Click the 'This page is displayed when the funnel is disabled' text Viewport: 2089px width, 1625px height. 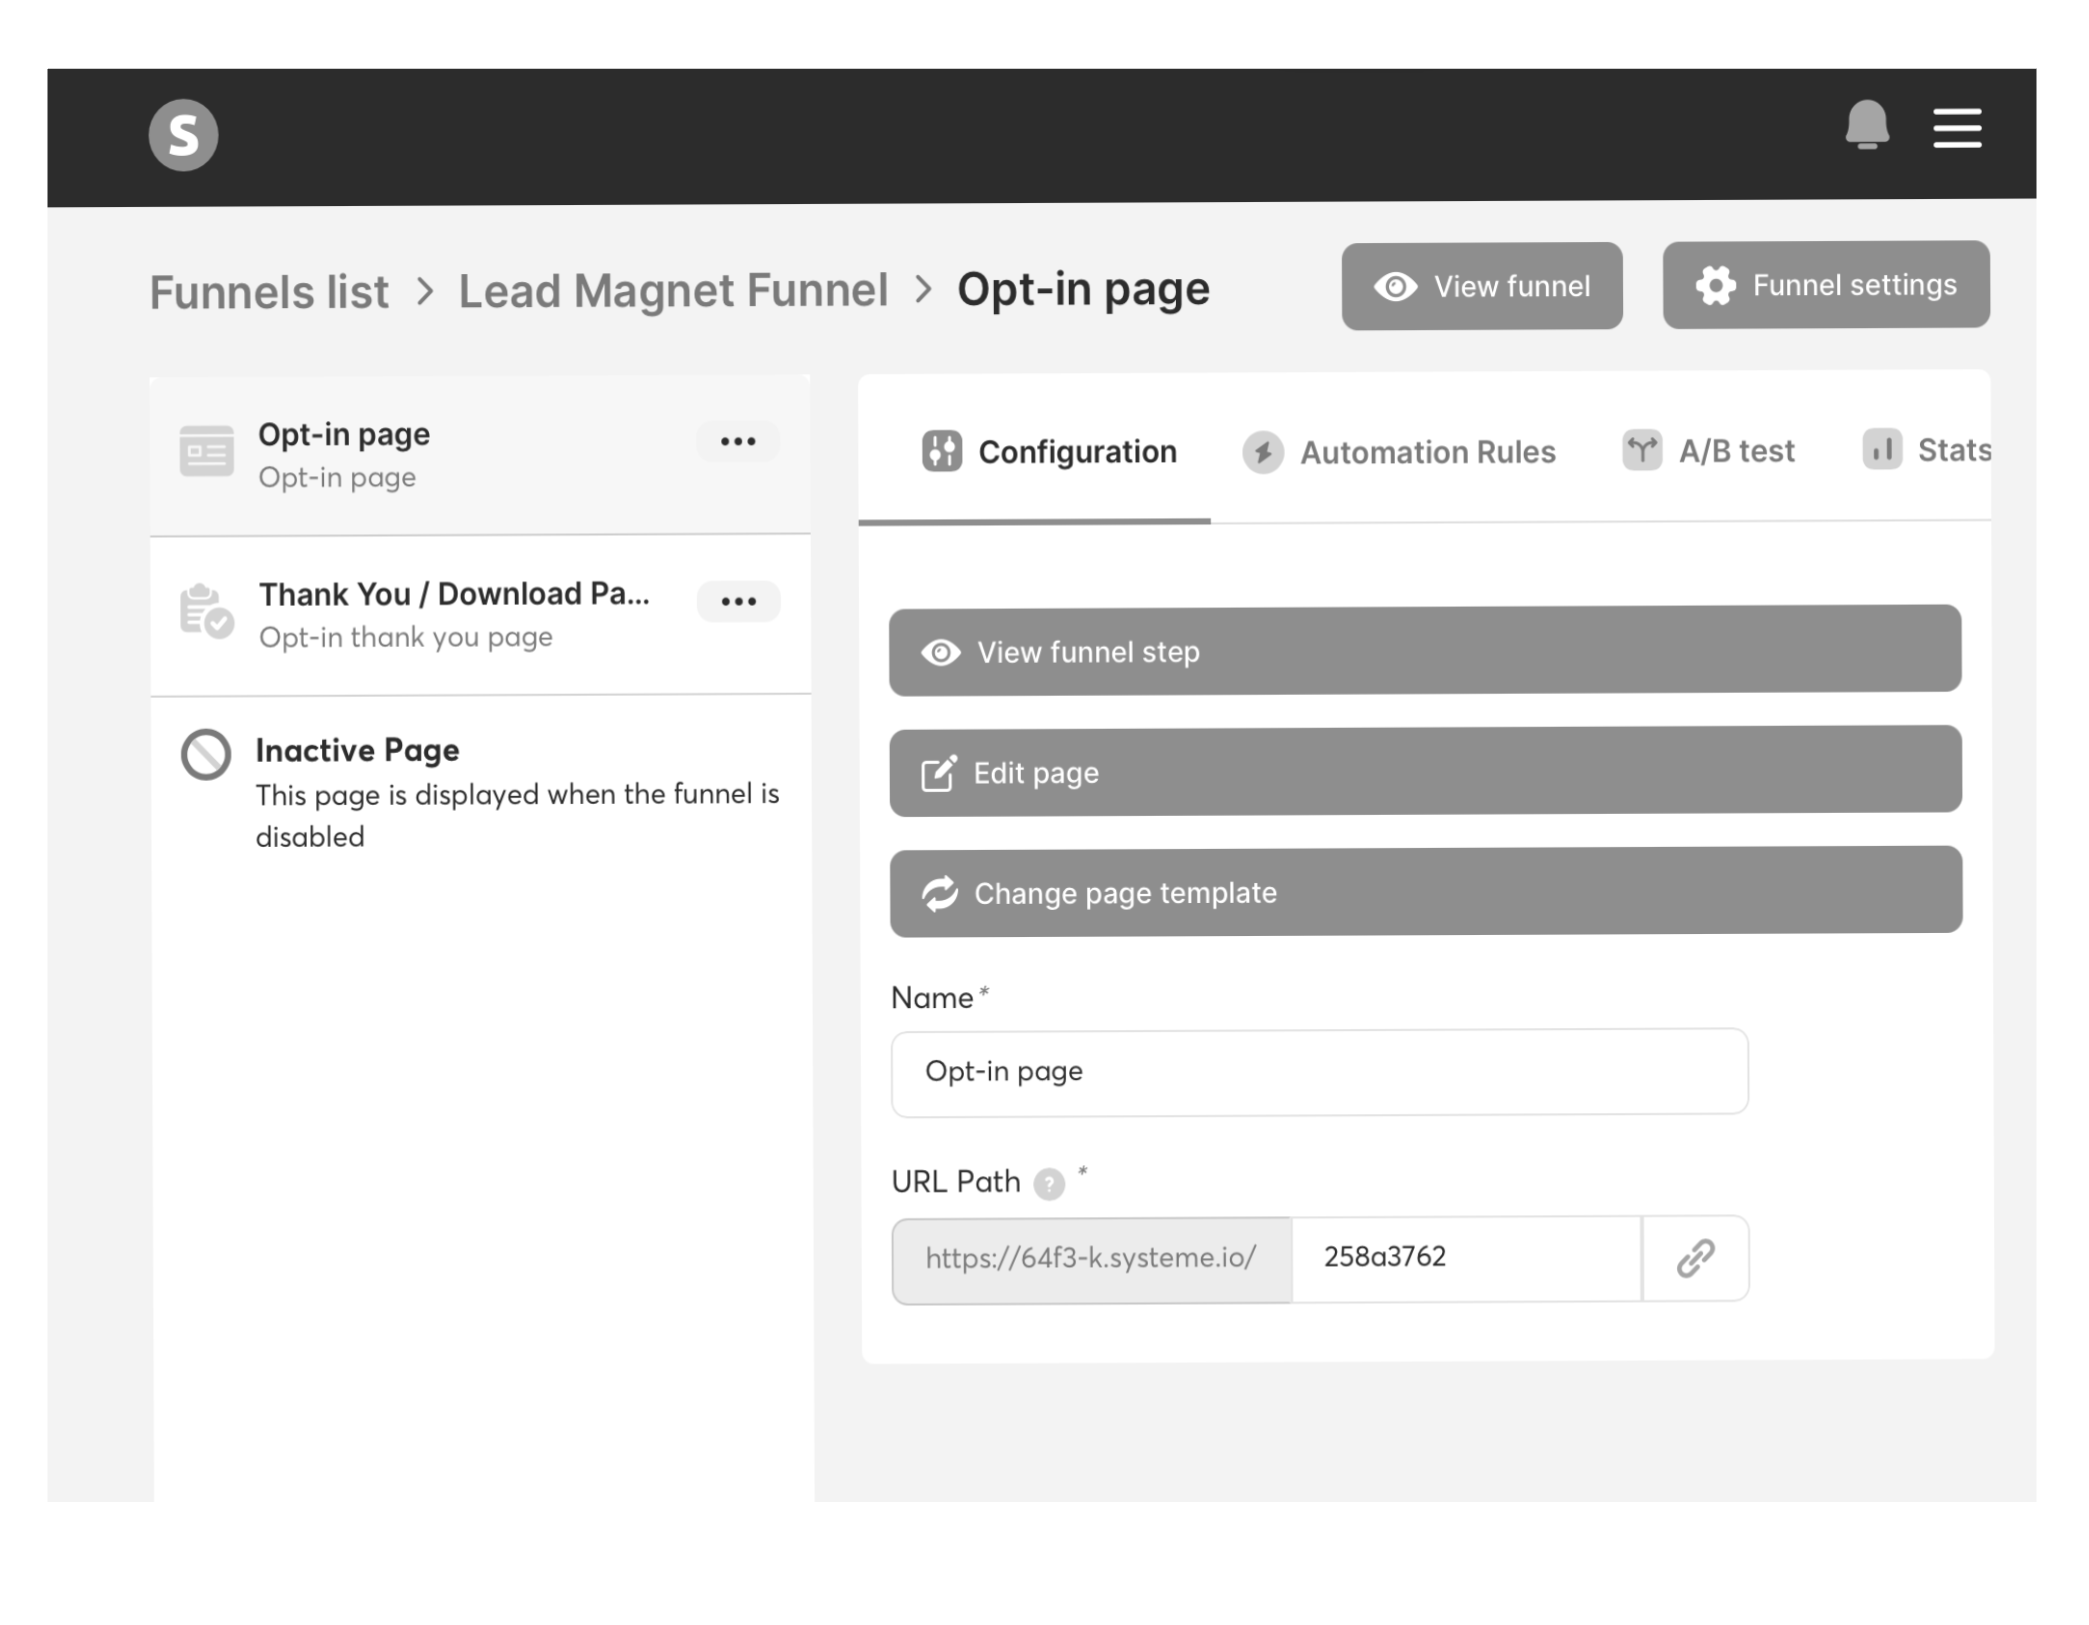(517, 815)
